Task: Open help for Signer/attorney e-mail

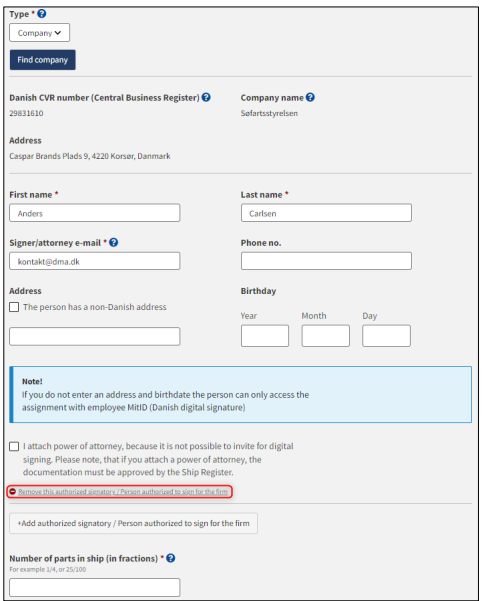Action: click(113, 242)
